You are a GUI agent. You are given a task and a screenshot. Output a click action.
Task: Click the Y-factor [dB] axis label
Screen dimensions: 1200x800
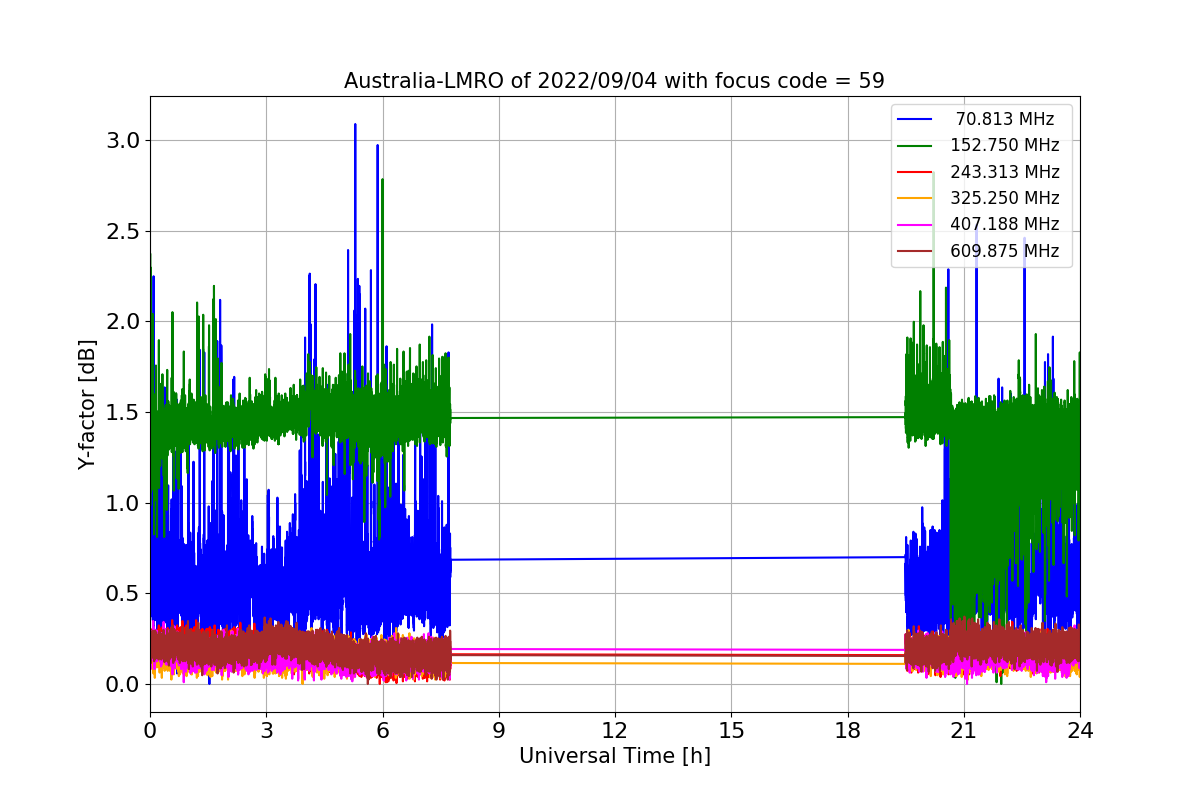pos(88,405)
